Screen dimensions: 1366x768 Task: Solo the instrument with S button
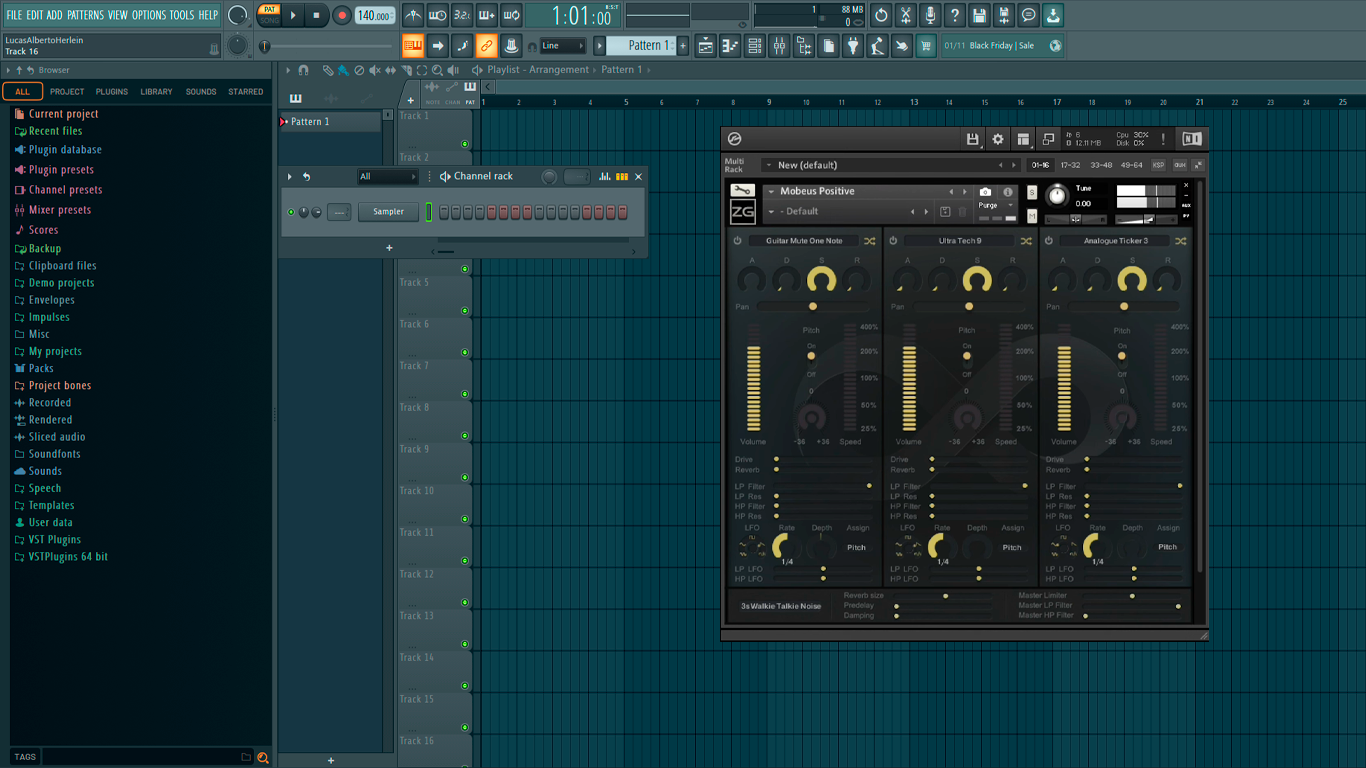click(x=1032, y=193)
